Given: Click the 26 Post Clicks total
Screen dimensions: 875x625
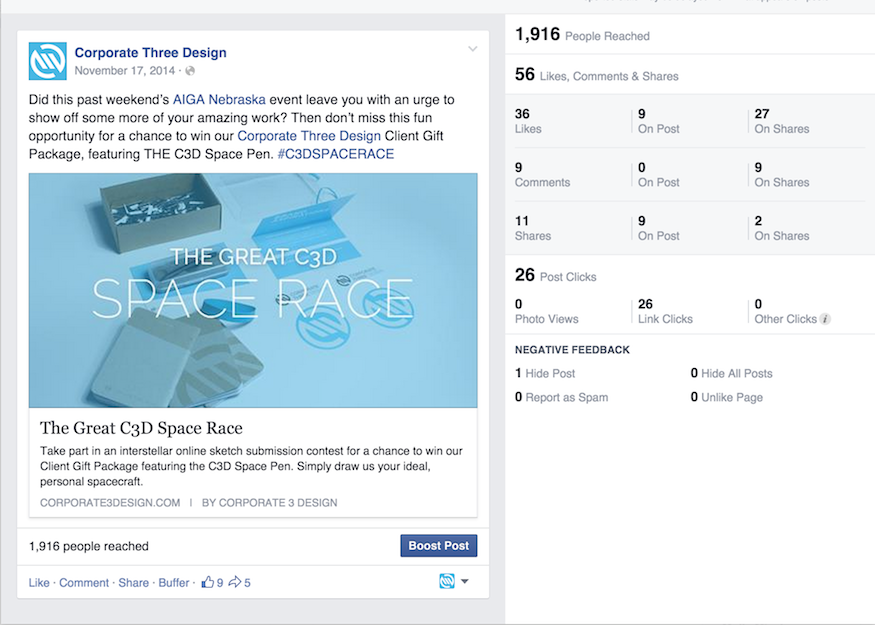Looking at the screenshot, I should pyautogui.click(x=556, y=275).
